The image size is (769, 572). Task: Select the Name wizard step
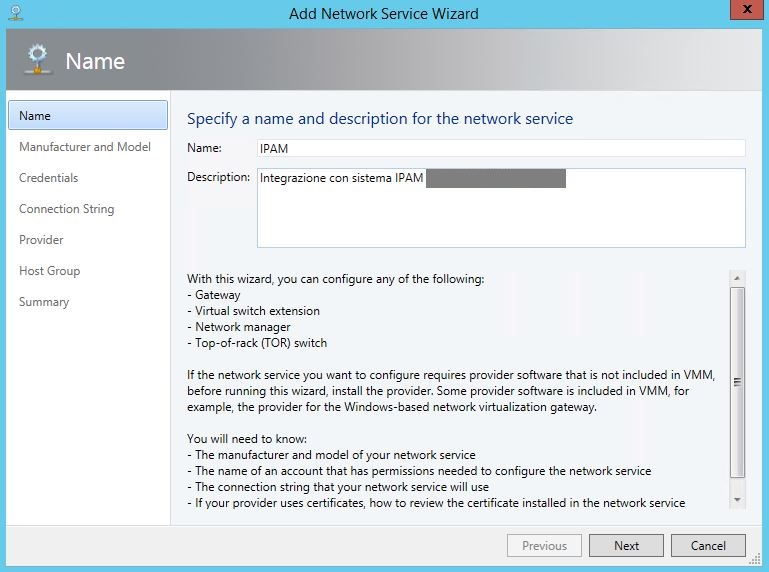88,116
